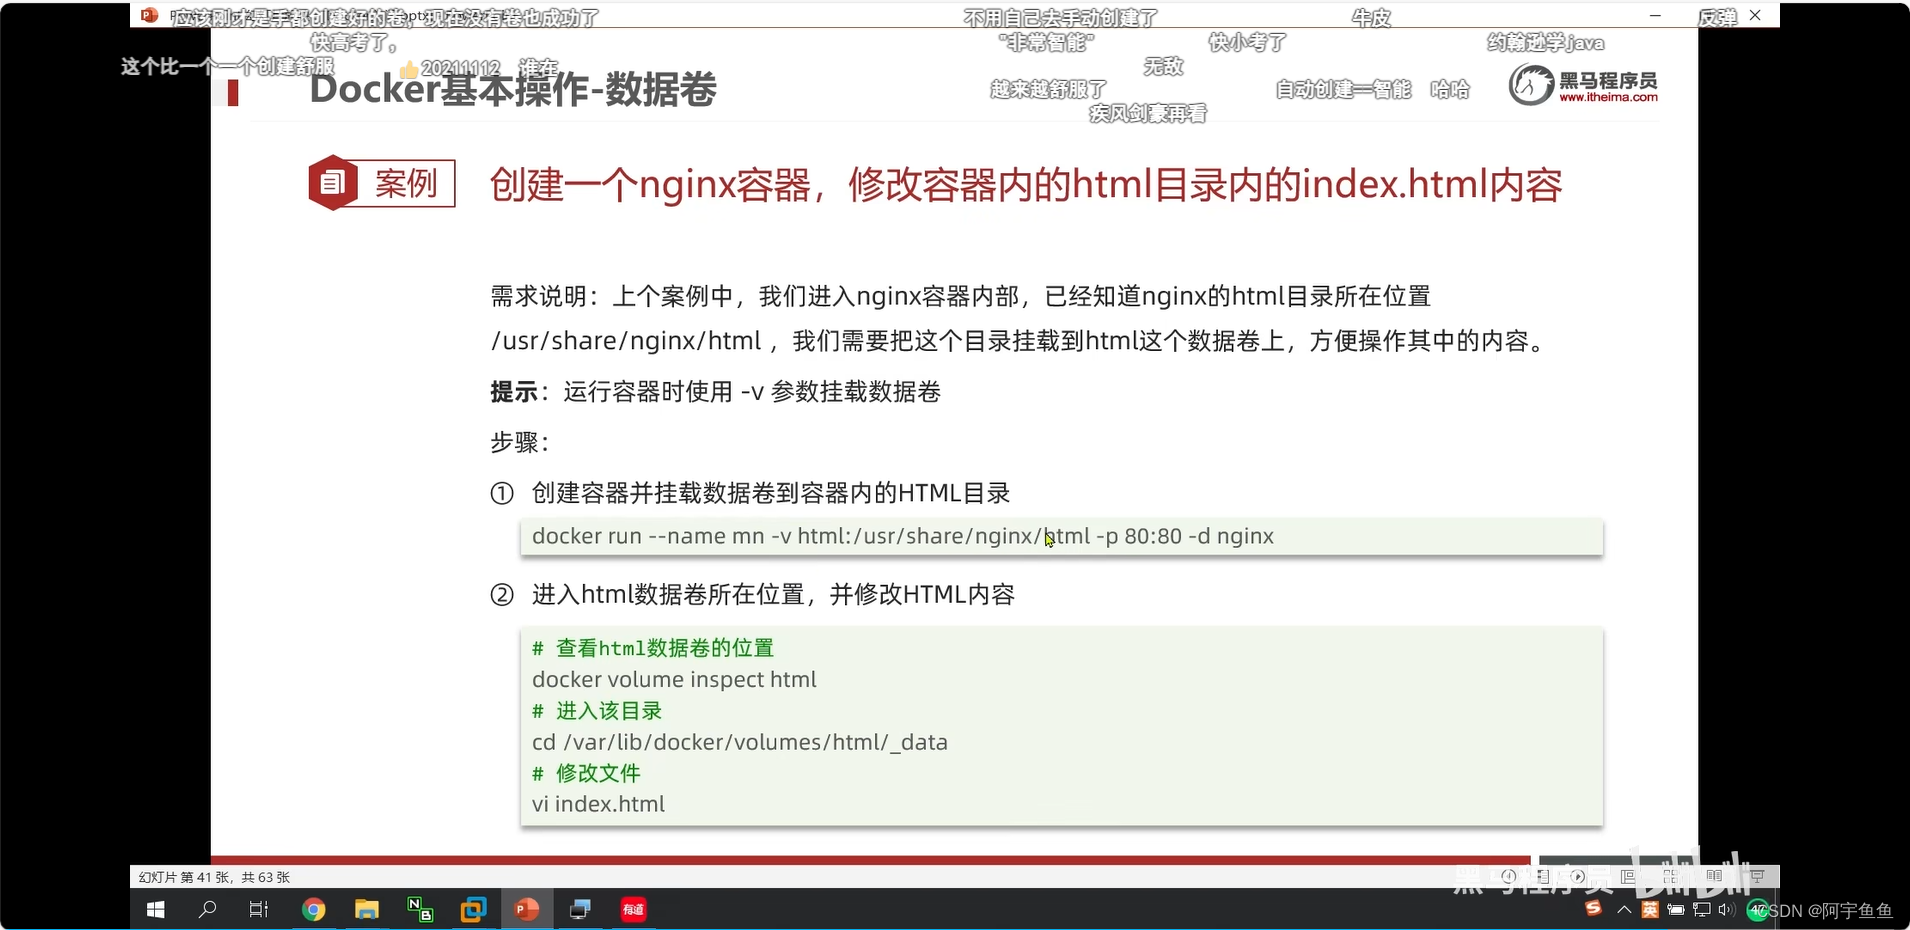Image resolution: width=1910 pixels, height=930 pixels.
Task: Close the PowerPoint window
Action: [x=1755, y=15]
